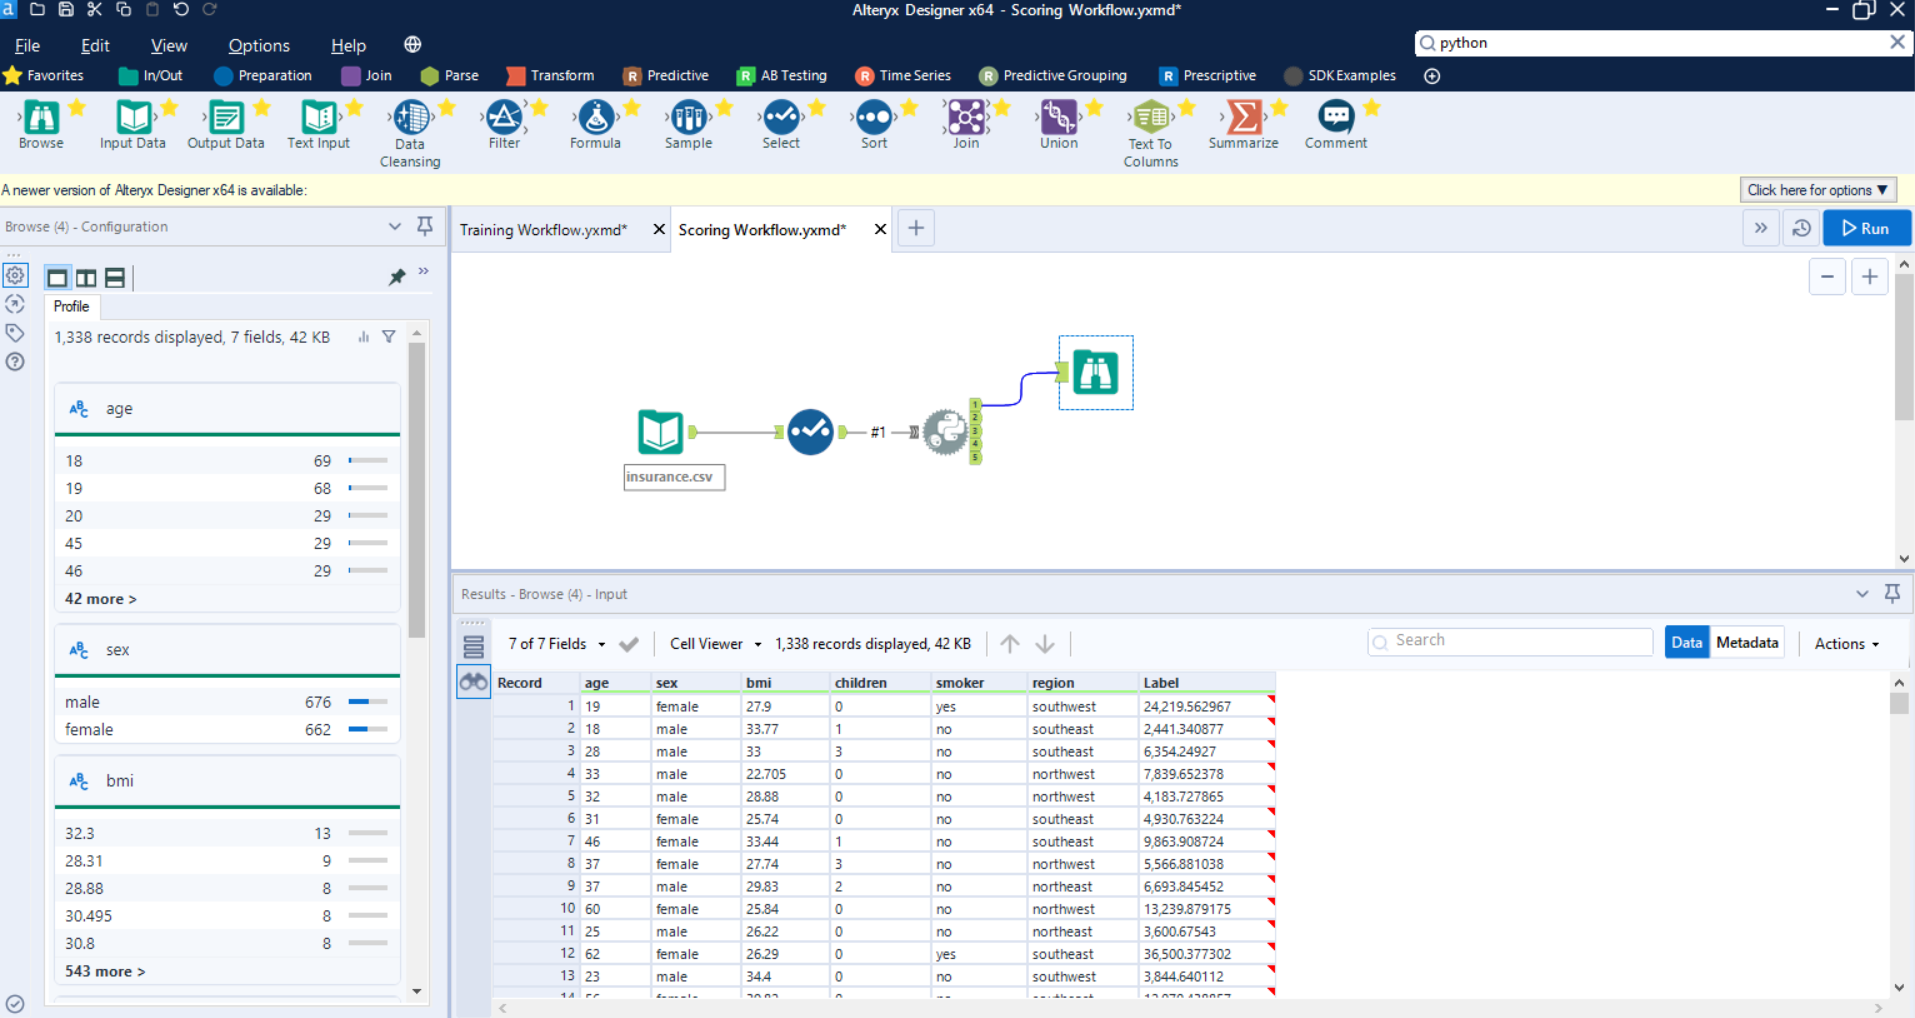
Task: Open the Actions dropdown menu
Action: 1846,644
